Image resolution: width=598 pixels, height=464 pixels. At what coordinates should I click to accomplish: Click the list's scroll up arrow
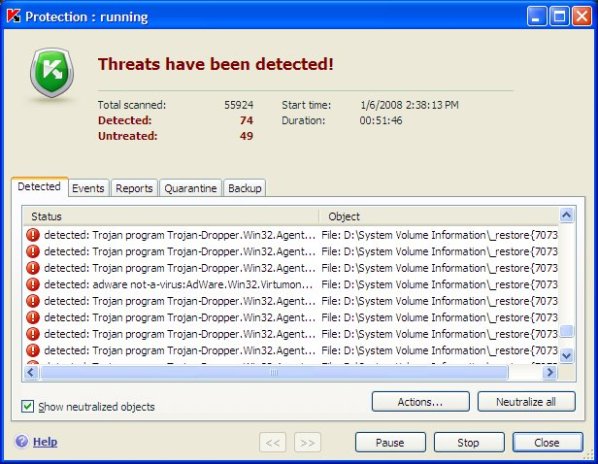[567, 215]
